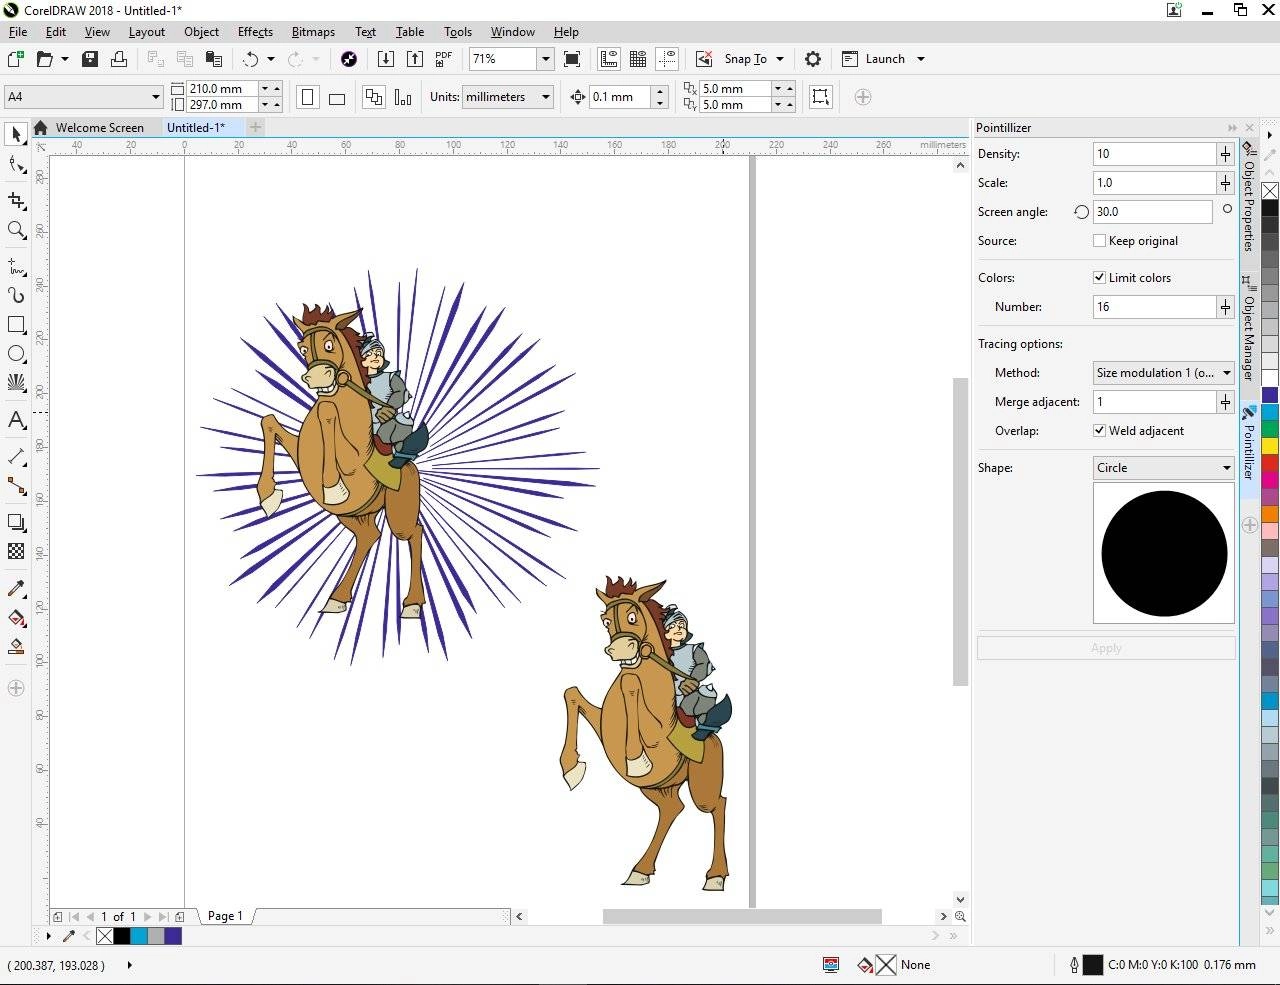Select the Crop tool
Image resolution: width=1280 pixels, height=985 pixels.
[16, 200]
